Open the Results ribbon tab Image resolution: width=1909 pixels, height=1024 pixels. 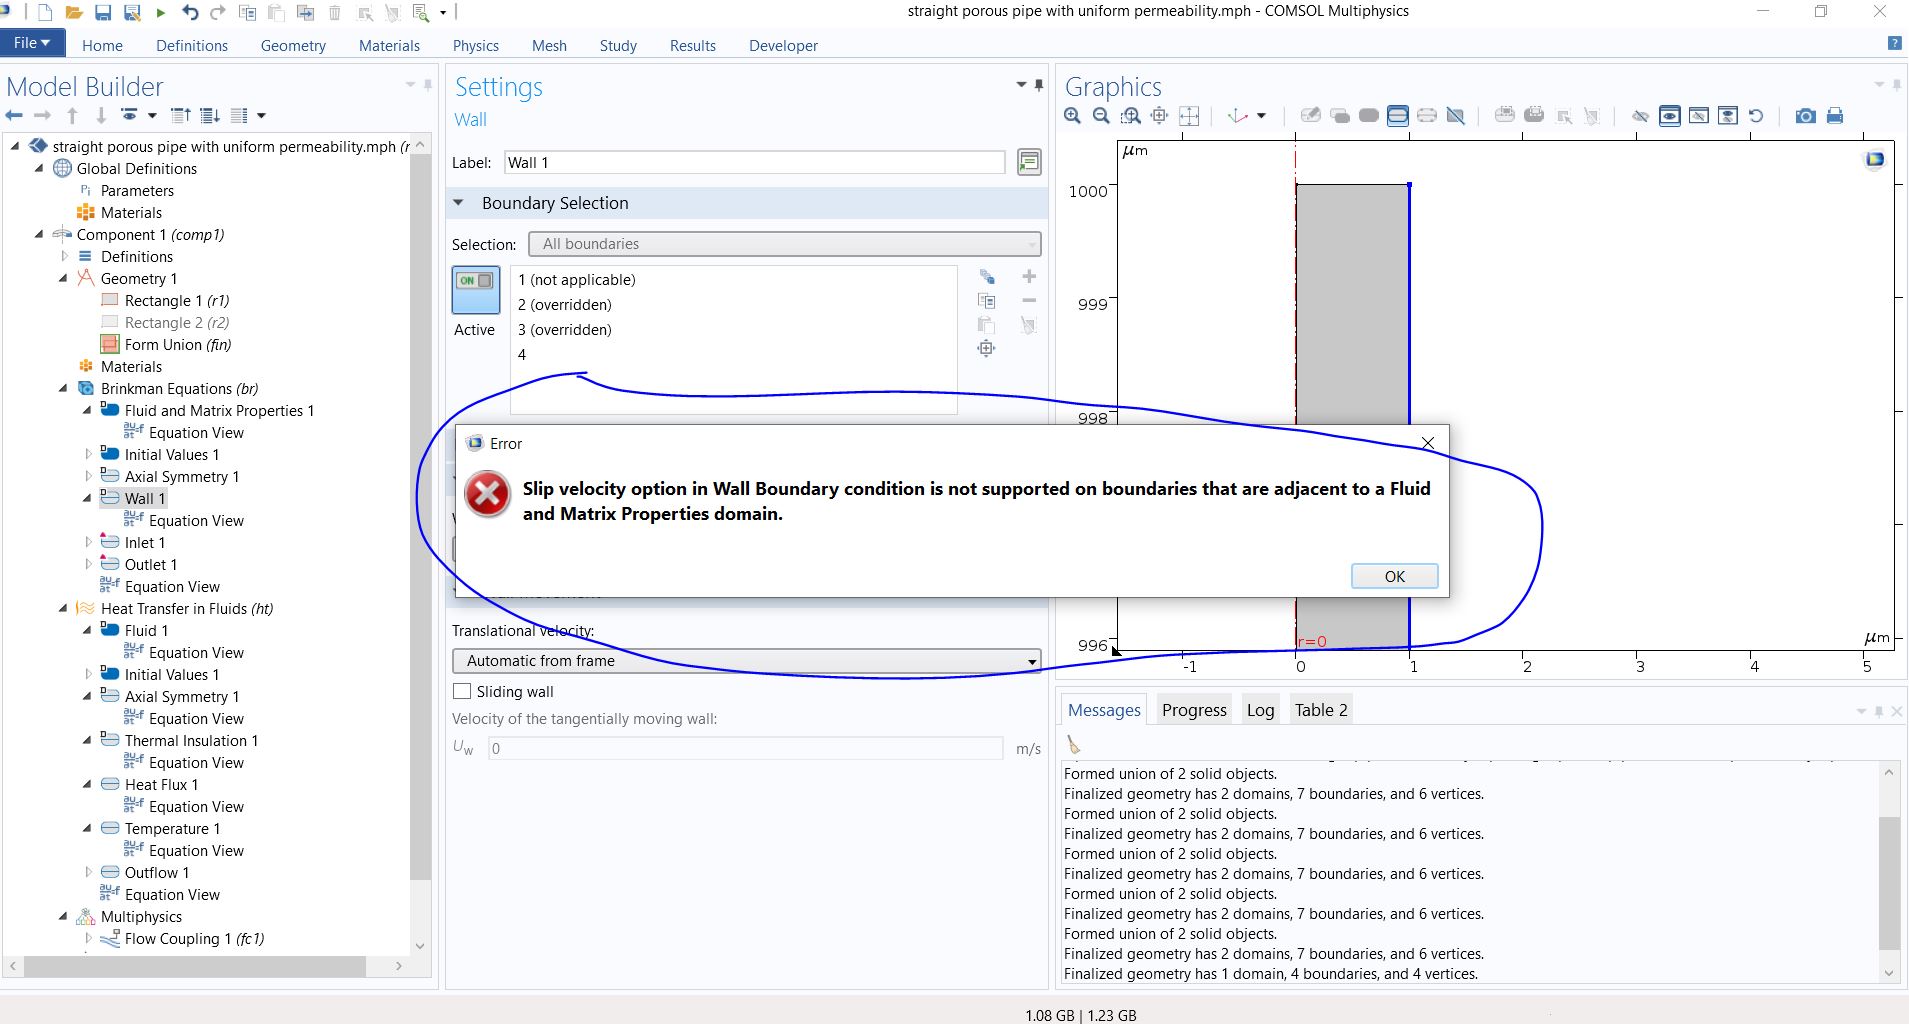(693, 46)
